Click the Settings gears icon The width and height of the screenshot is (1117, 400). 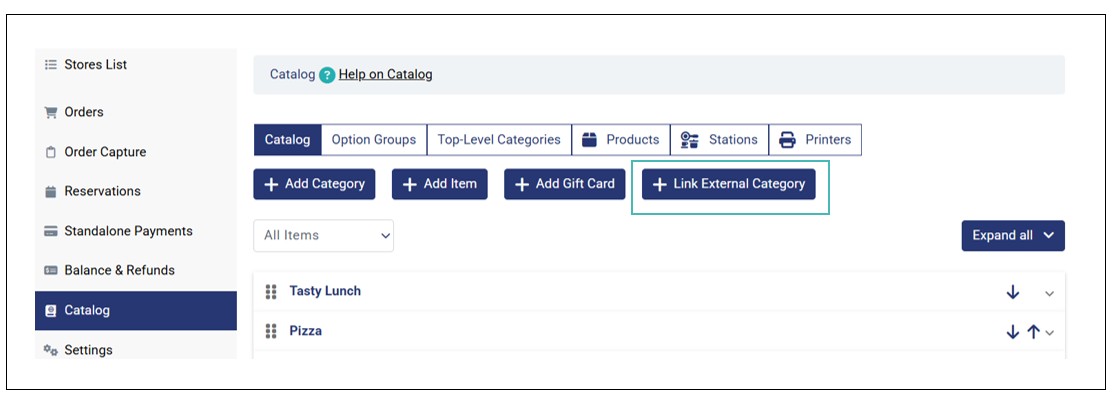(x=50, y=350)
